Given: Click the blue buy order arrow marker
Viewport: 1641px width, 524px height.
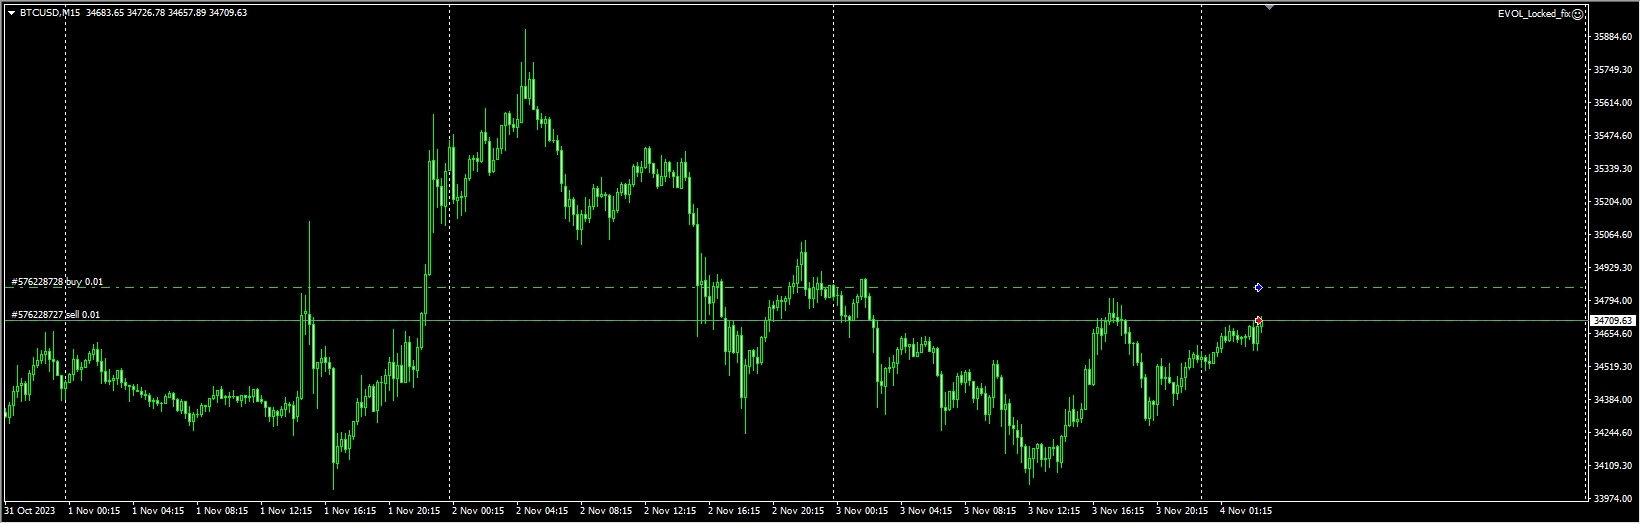Looking at the screenshot, I should click(x=1258, y=288).
